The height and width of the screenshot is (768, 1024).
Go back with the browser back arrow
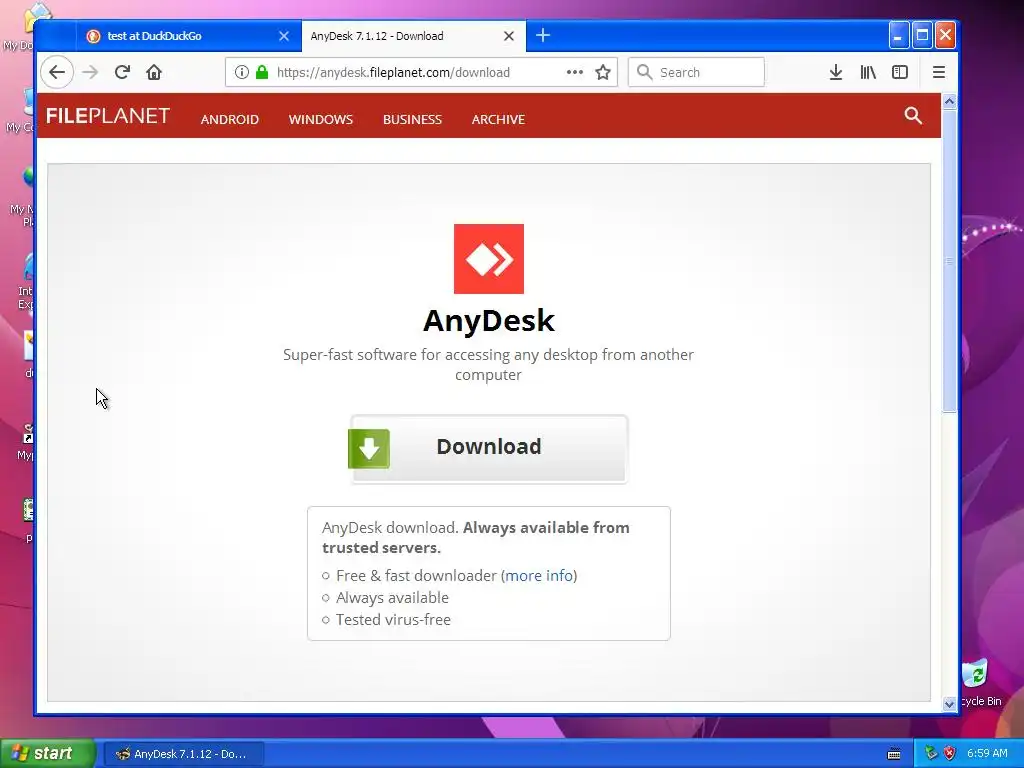[57, 72]
